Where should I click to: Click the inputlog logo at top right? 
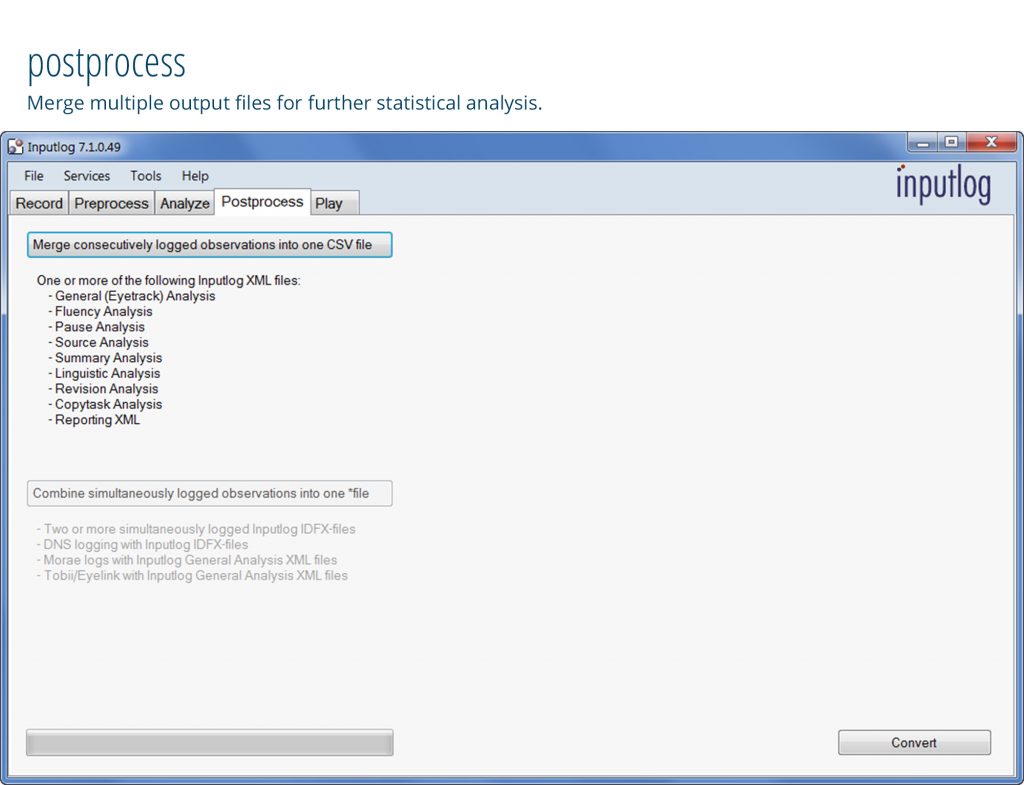(943, 185)
